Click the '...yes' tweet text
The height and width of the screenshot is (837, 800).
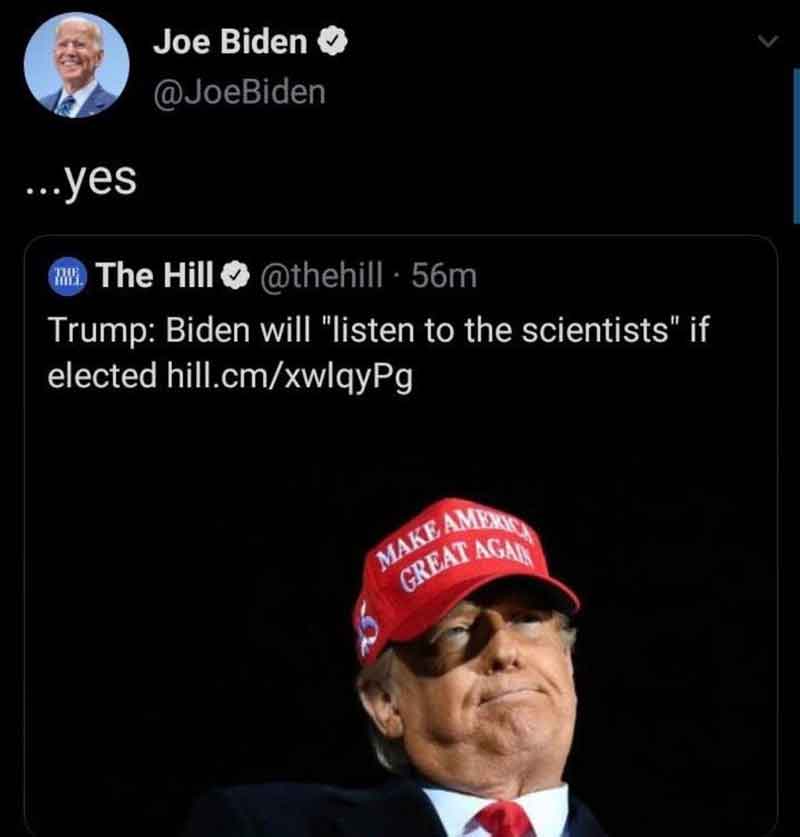click(x=81, y=180)
